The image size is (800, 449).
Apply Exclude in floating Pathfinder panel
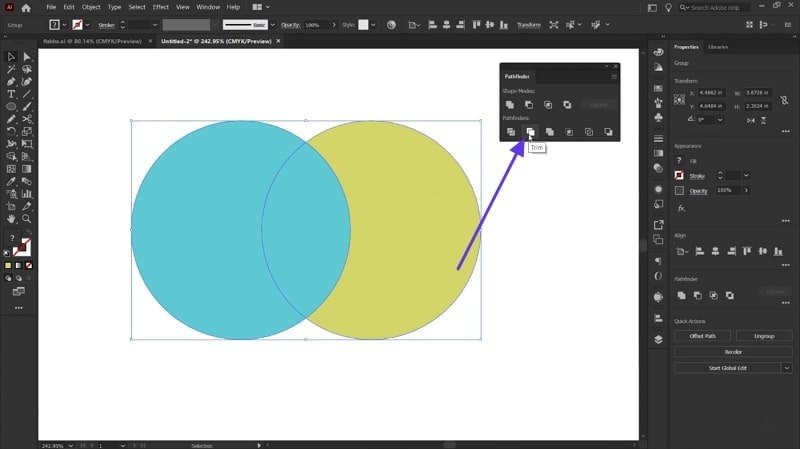567,105
